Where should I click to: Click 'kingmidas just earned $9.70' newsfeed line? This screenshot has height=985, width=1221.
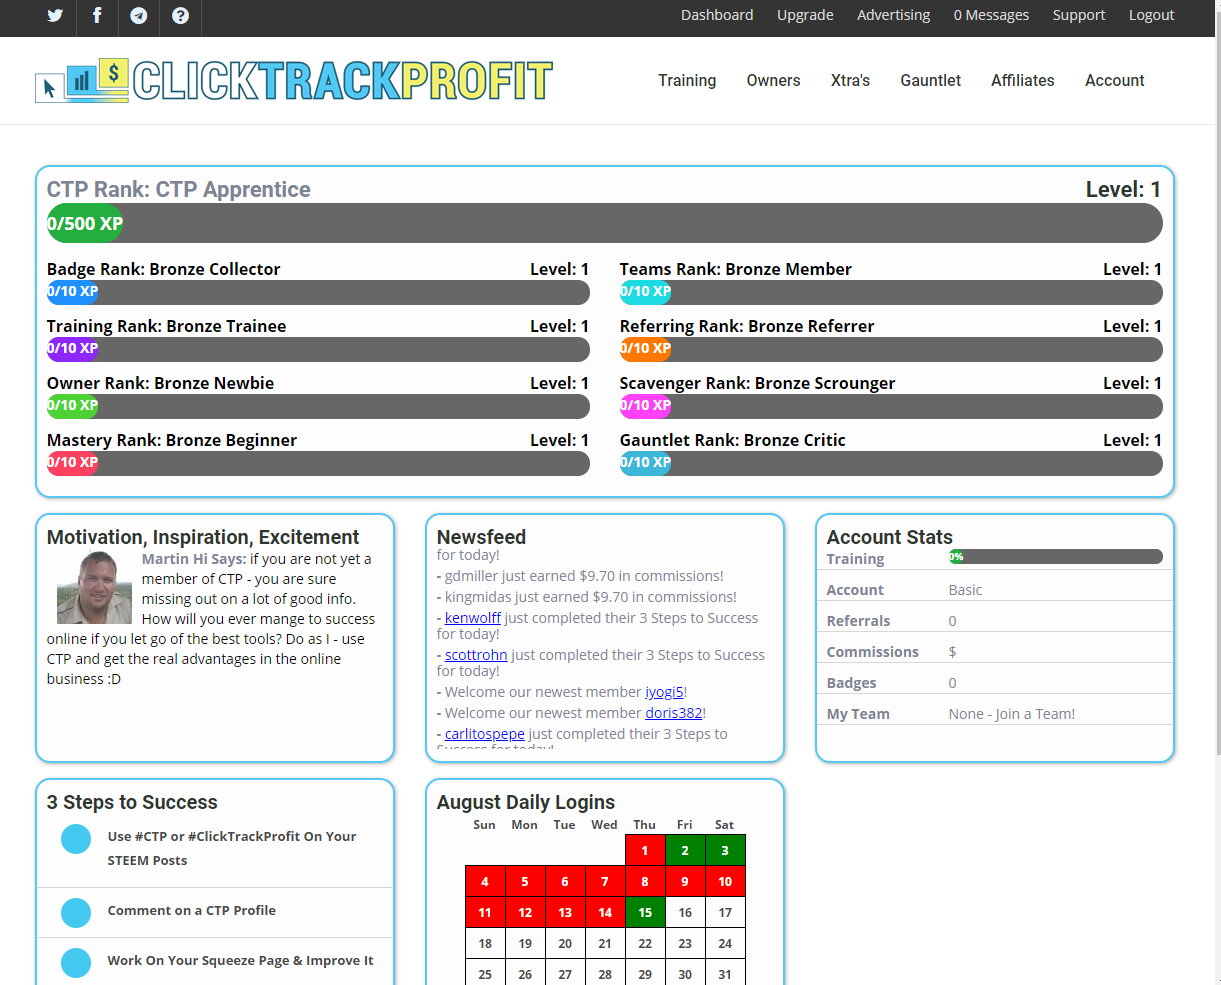pyautogui.click(x=587, y=597)
